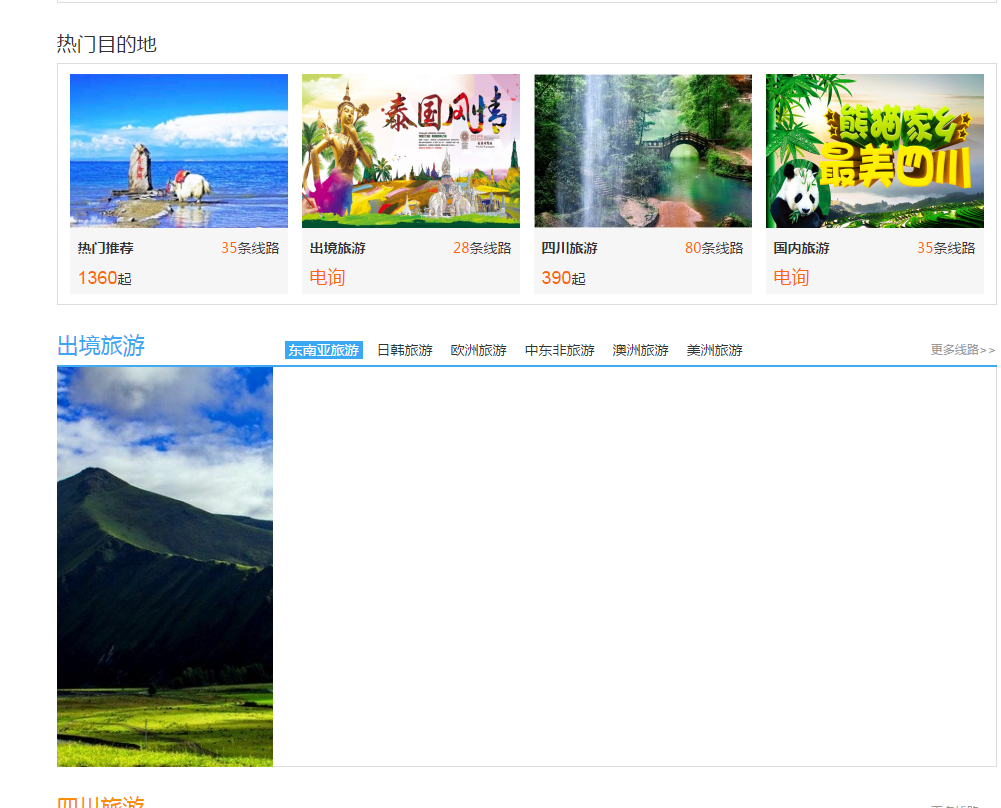Image resolution: width=1001 pixels, height=808 pixels.
Task: Open the waterfall and bridge thumbnail
Action: [x=643, y=151]
